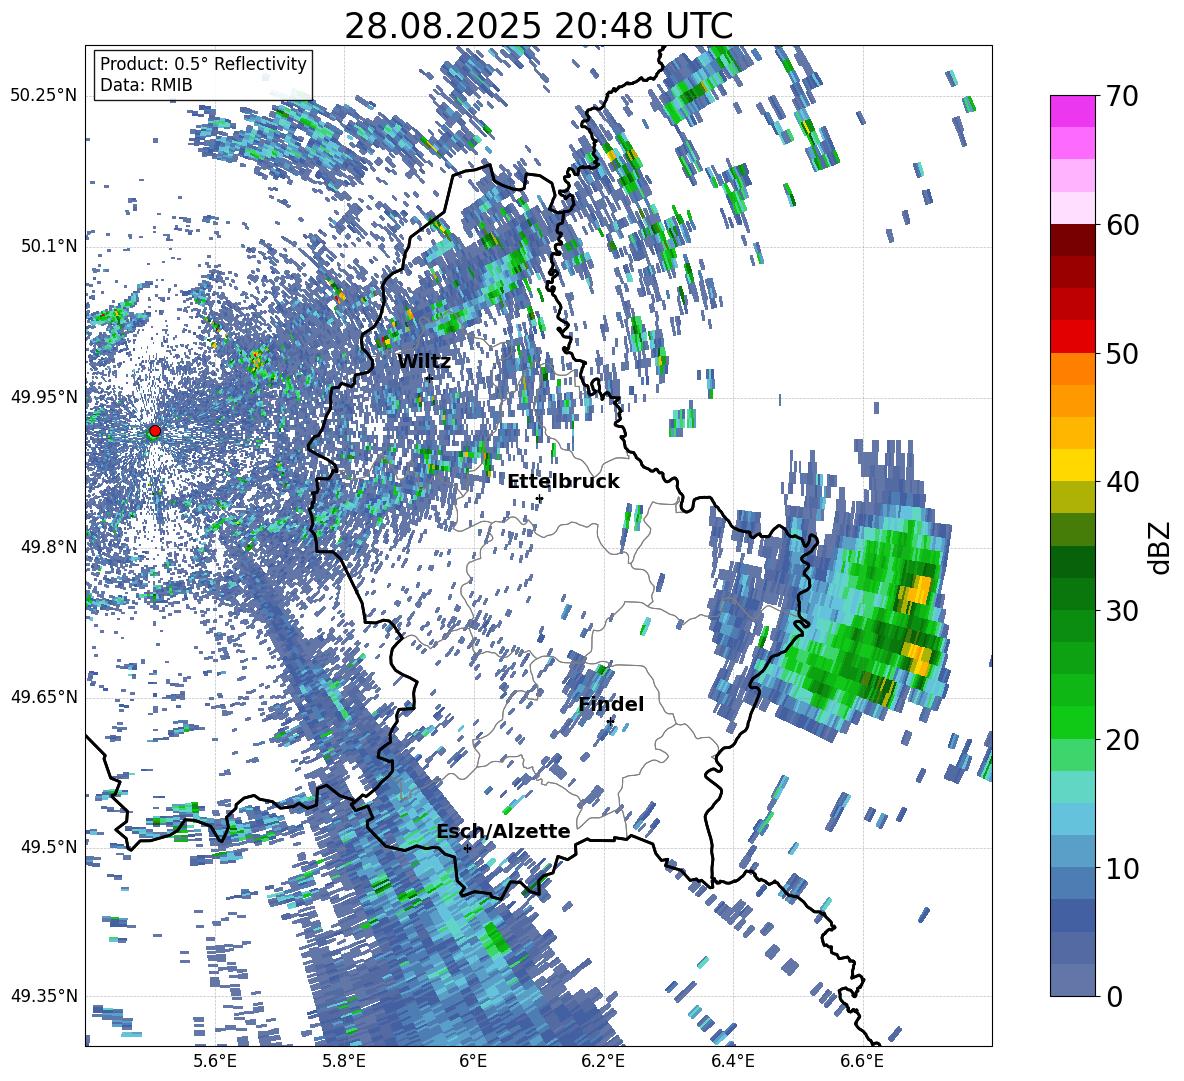The image size is (1184, 1081).
Task: Click the colorbar value 0 label
Action: [x=1114, y=996]
